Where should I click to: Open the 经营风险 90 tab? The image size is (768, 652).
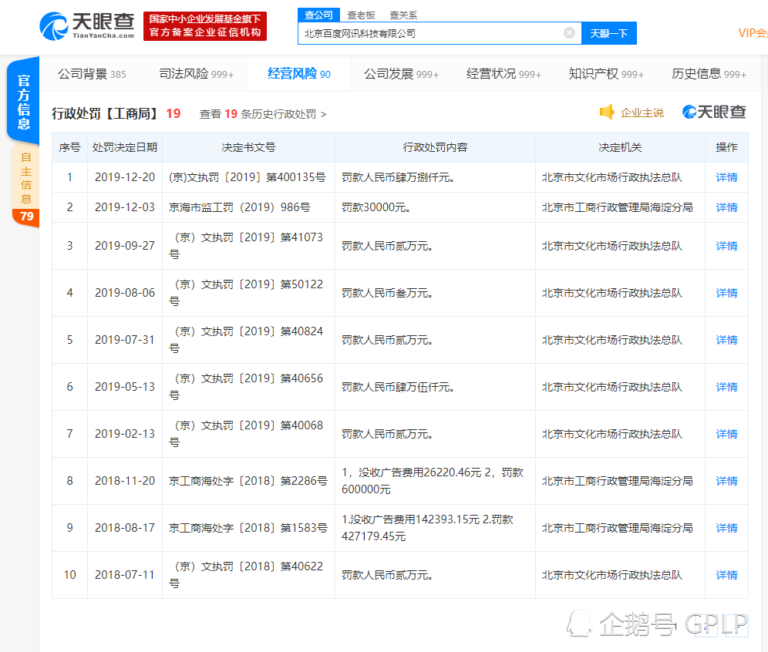click(299, 74)
